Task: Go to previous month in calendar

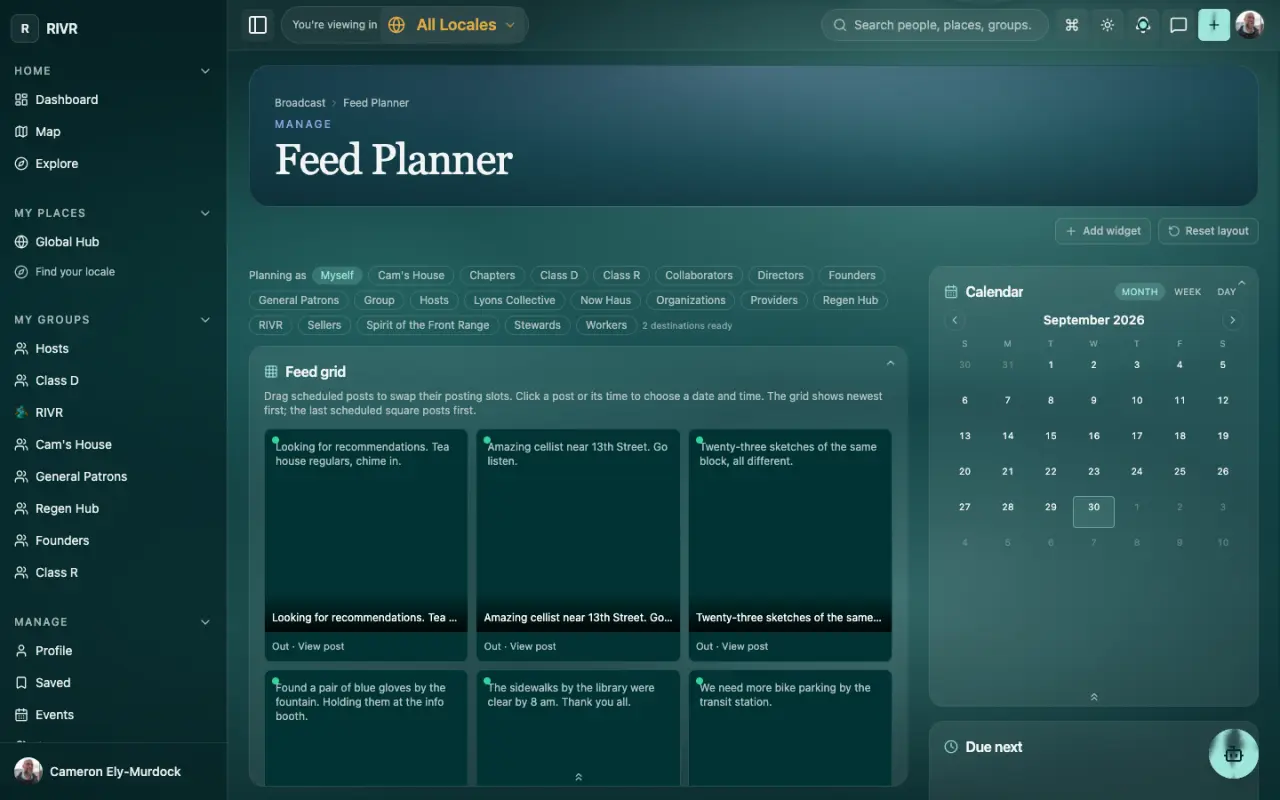Action: pos(955,320)
